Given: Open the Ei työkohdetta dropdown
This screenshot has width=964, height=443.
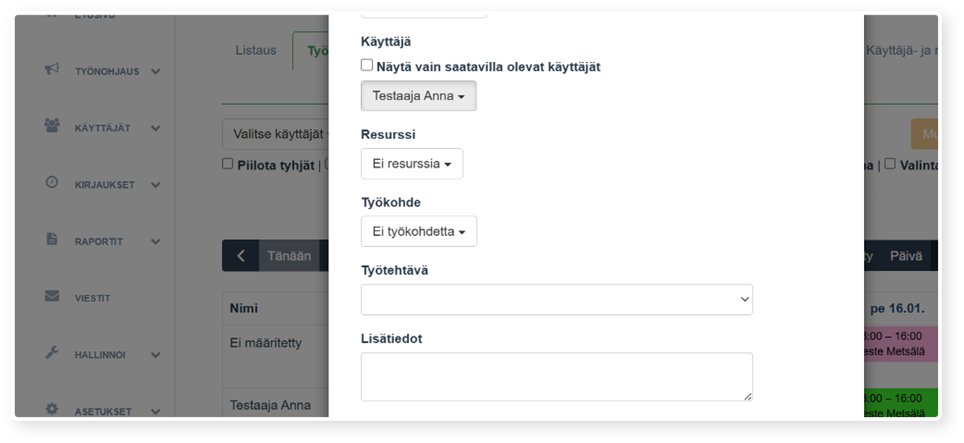Looking at the screenshot, I should click(419, 232).
